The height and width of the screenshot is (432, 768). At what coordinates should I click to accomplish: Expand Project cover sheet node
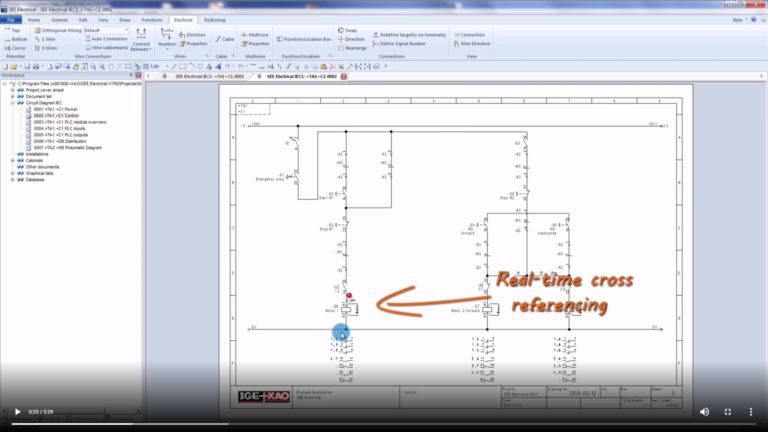(13, 90)
